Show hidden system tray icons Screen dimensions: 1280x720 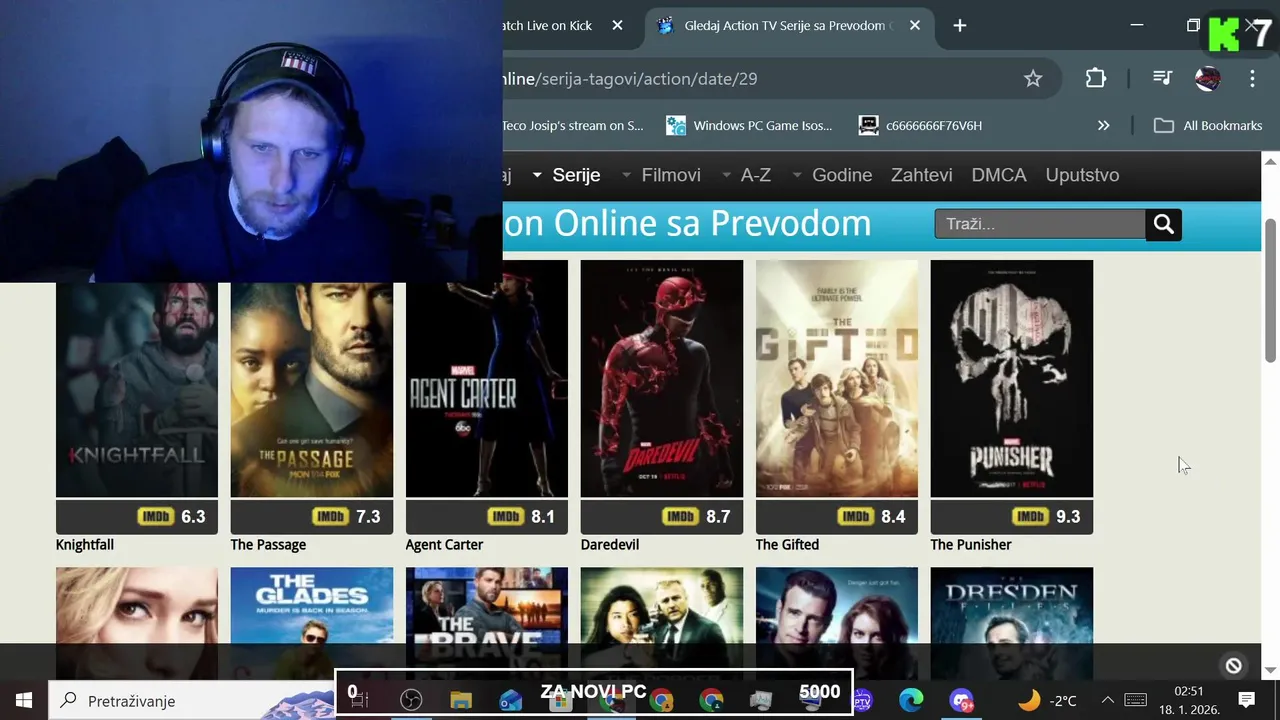[1107, 700]
